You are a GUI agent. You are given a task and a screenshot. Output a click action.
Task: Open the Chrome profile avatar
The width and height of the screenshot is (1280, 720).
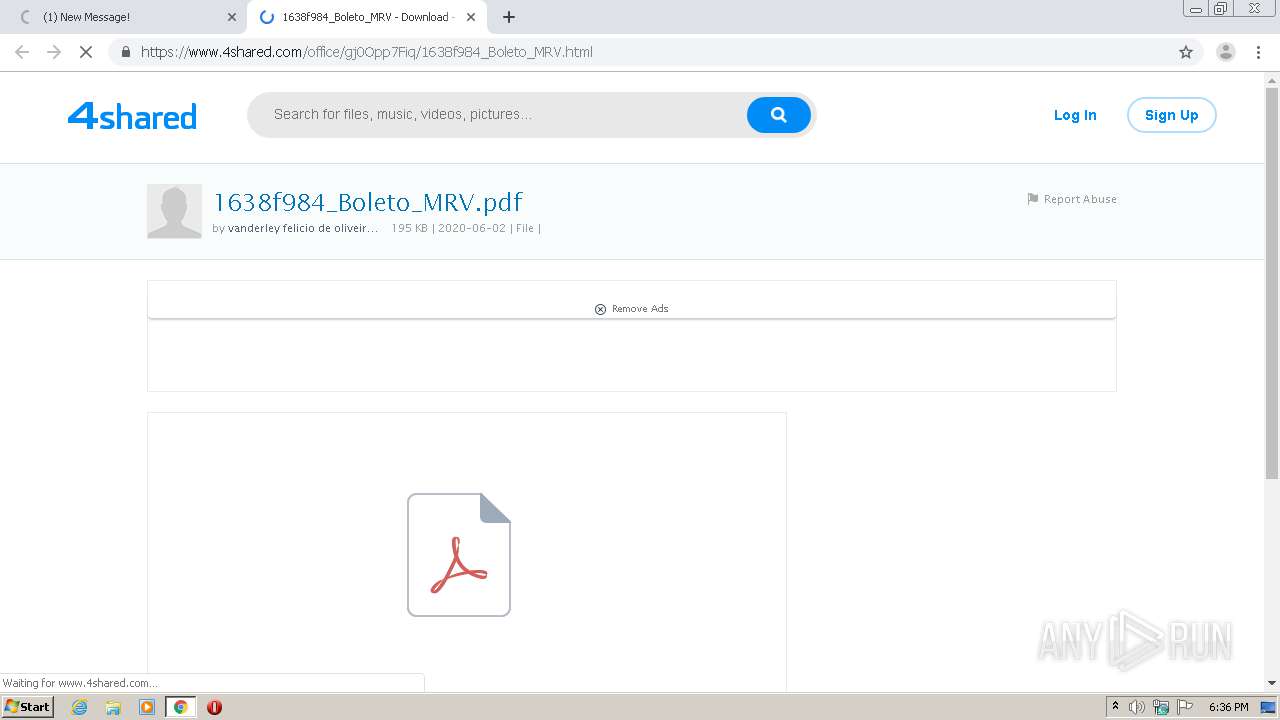(1226, 52)
